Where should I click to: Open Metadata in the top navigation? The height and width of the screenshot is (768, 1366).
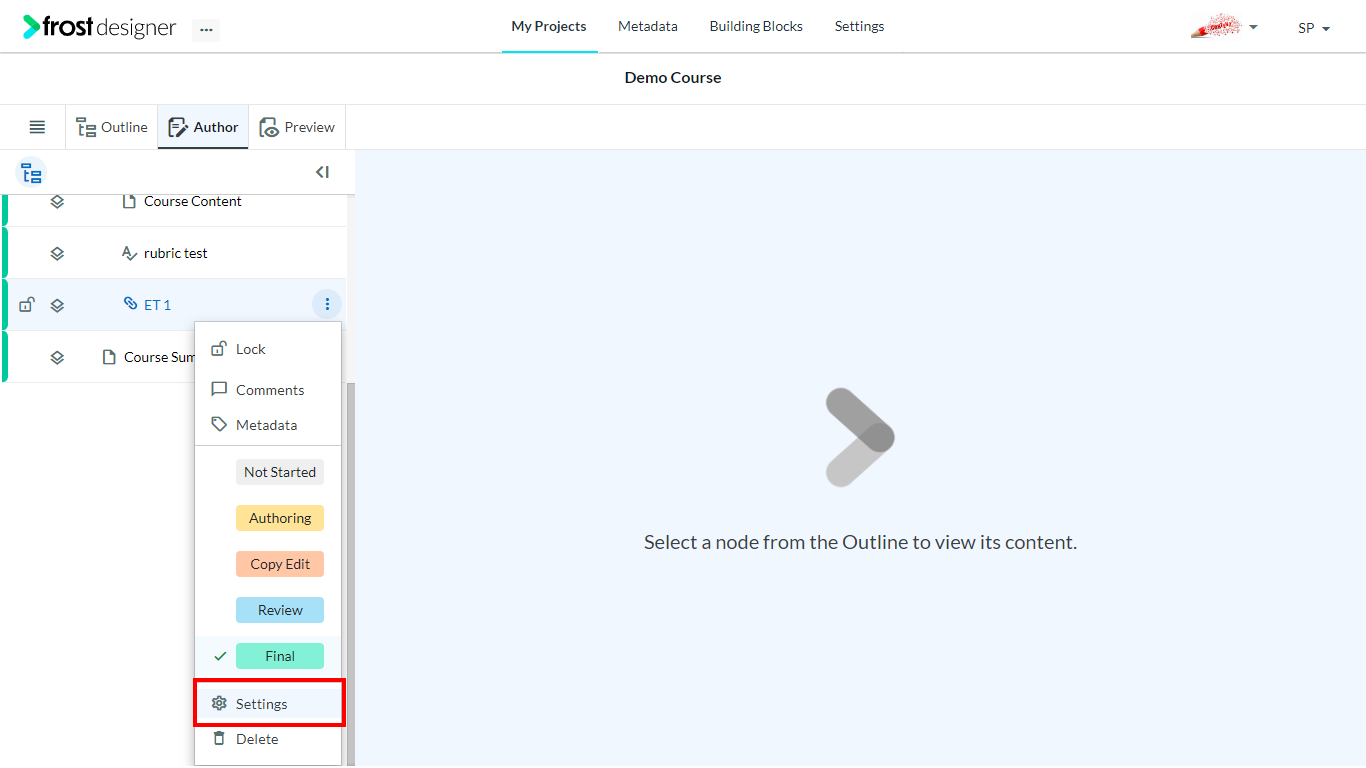[648, 26]
